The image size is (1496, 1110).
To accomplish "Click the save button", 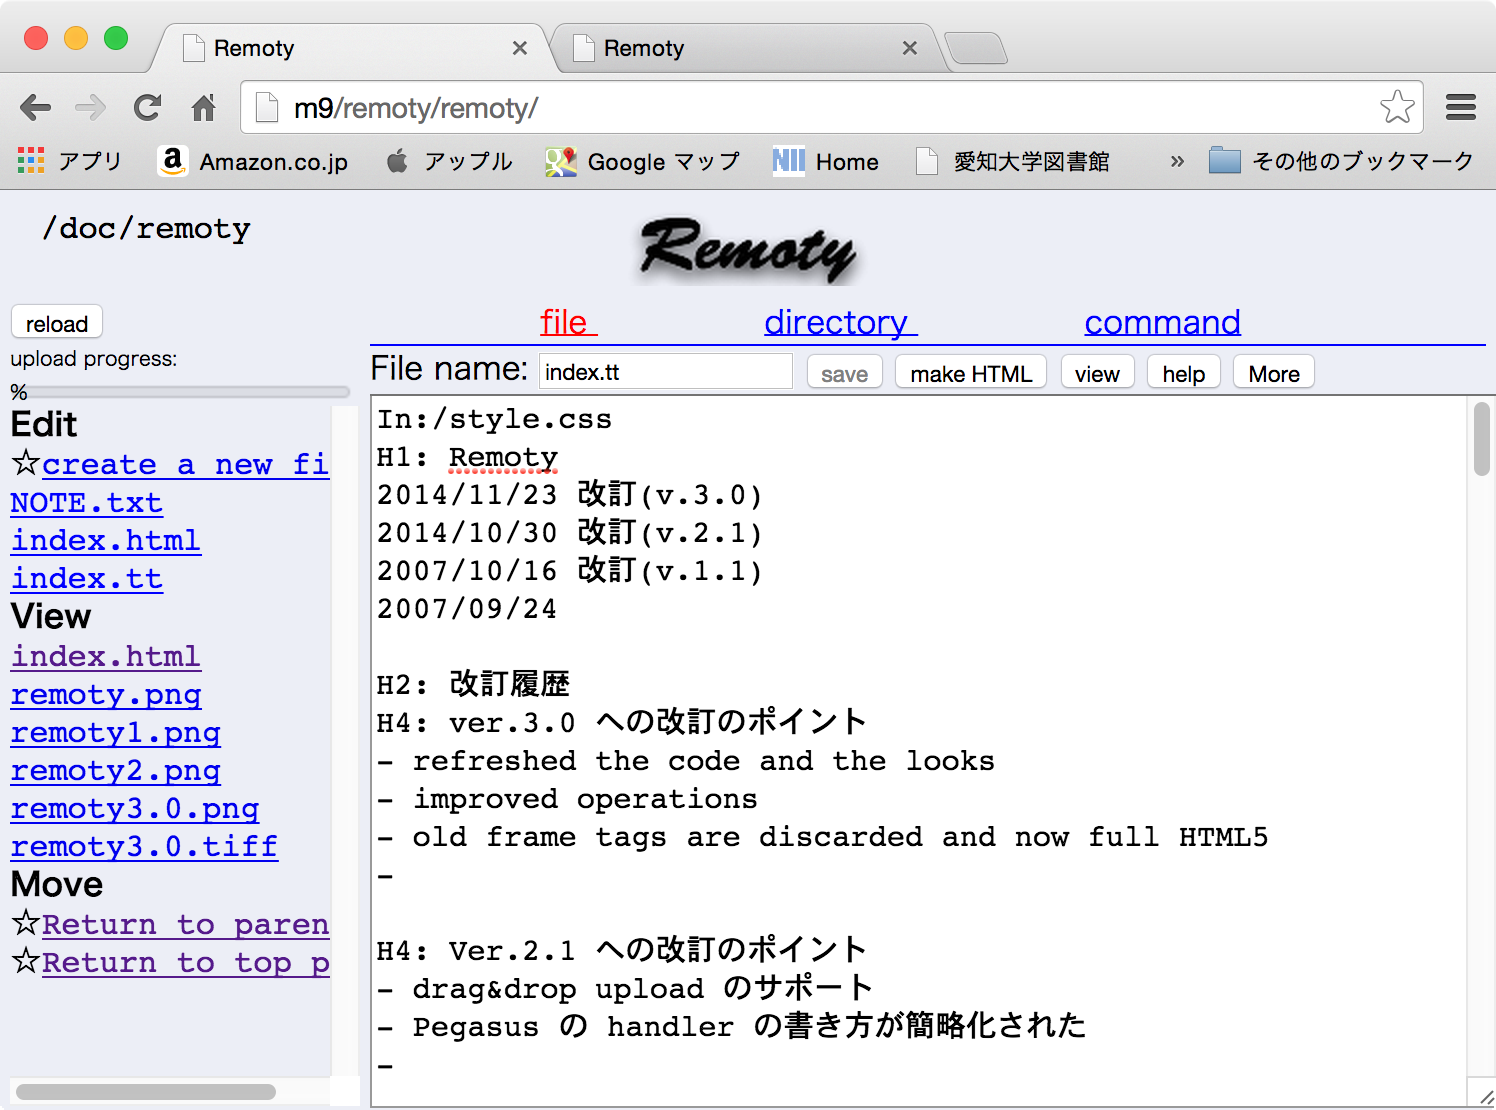I will point(845,373).
